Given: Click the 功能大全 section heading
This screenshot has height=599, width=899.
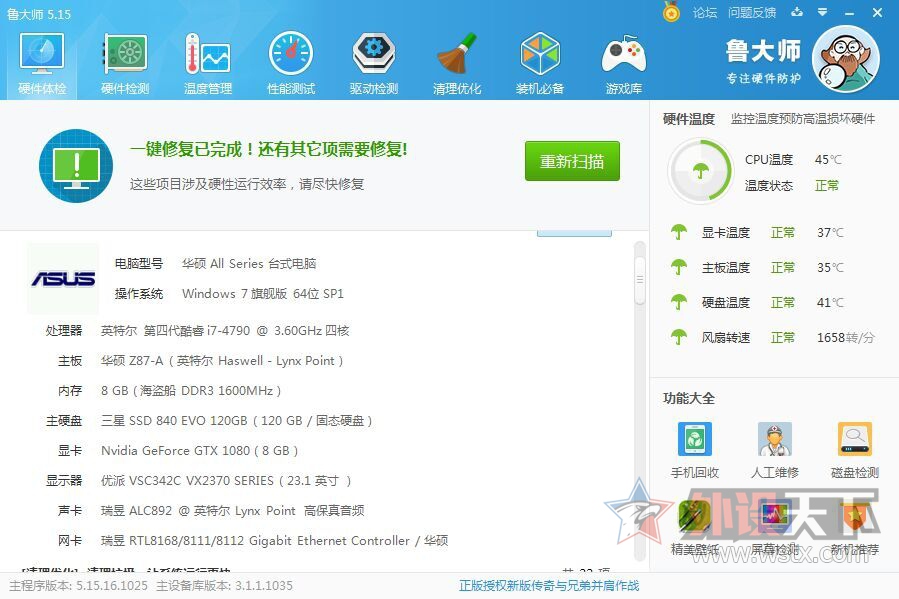Looking at the screenshot, I should tap(689, 398).
